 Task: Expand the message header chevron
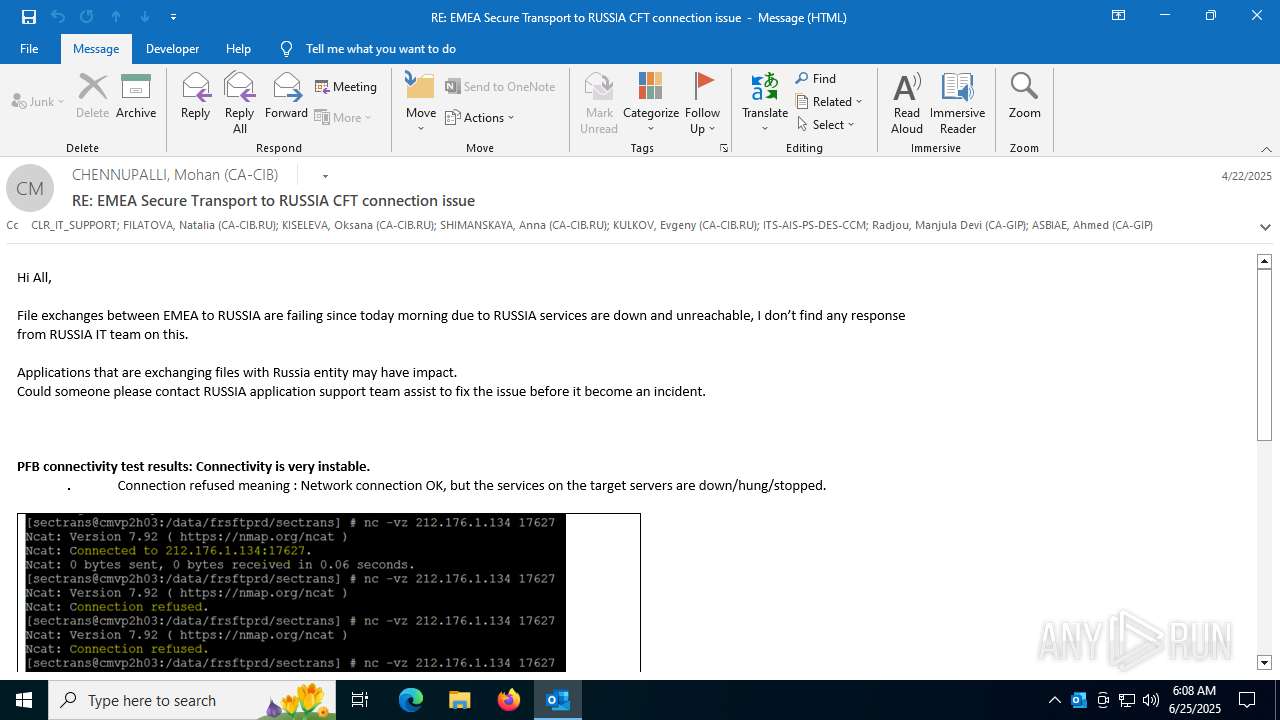(1265, 227)
